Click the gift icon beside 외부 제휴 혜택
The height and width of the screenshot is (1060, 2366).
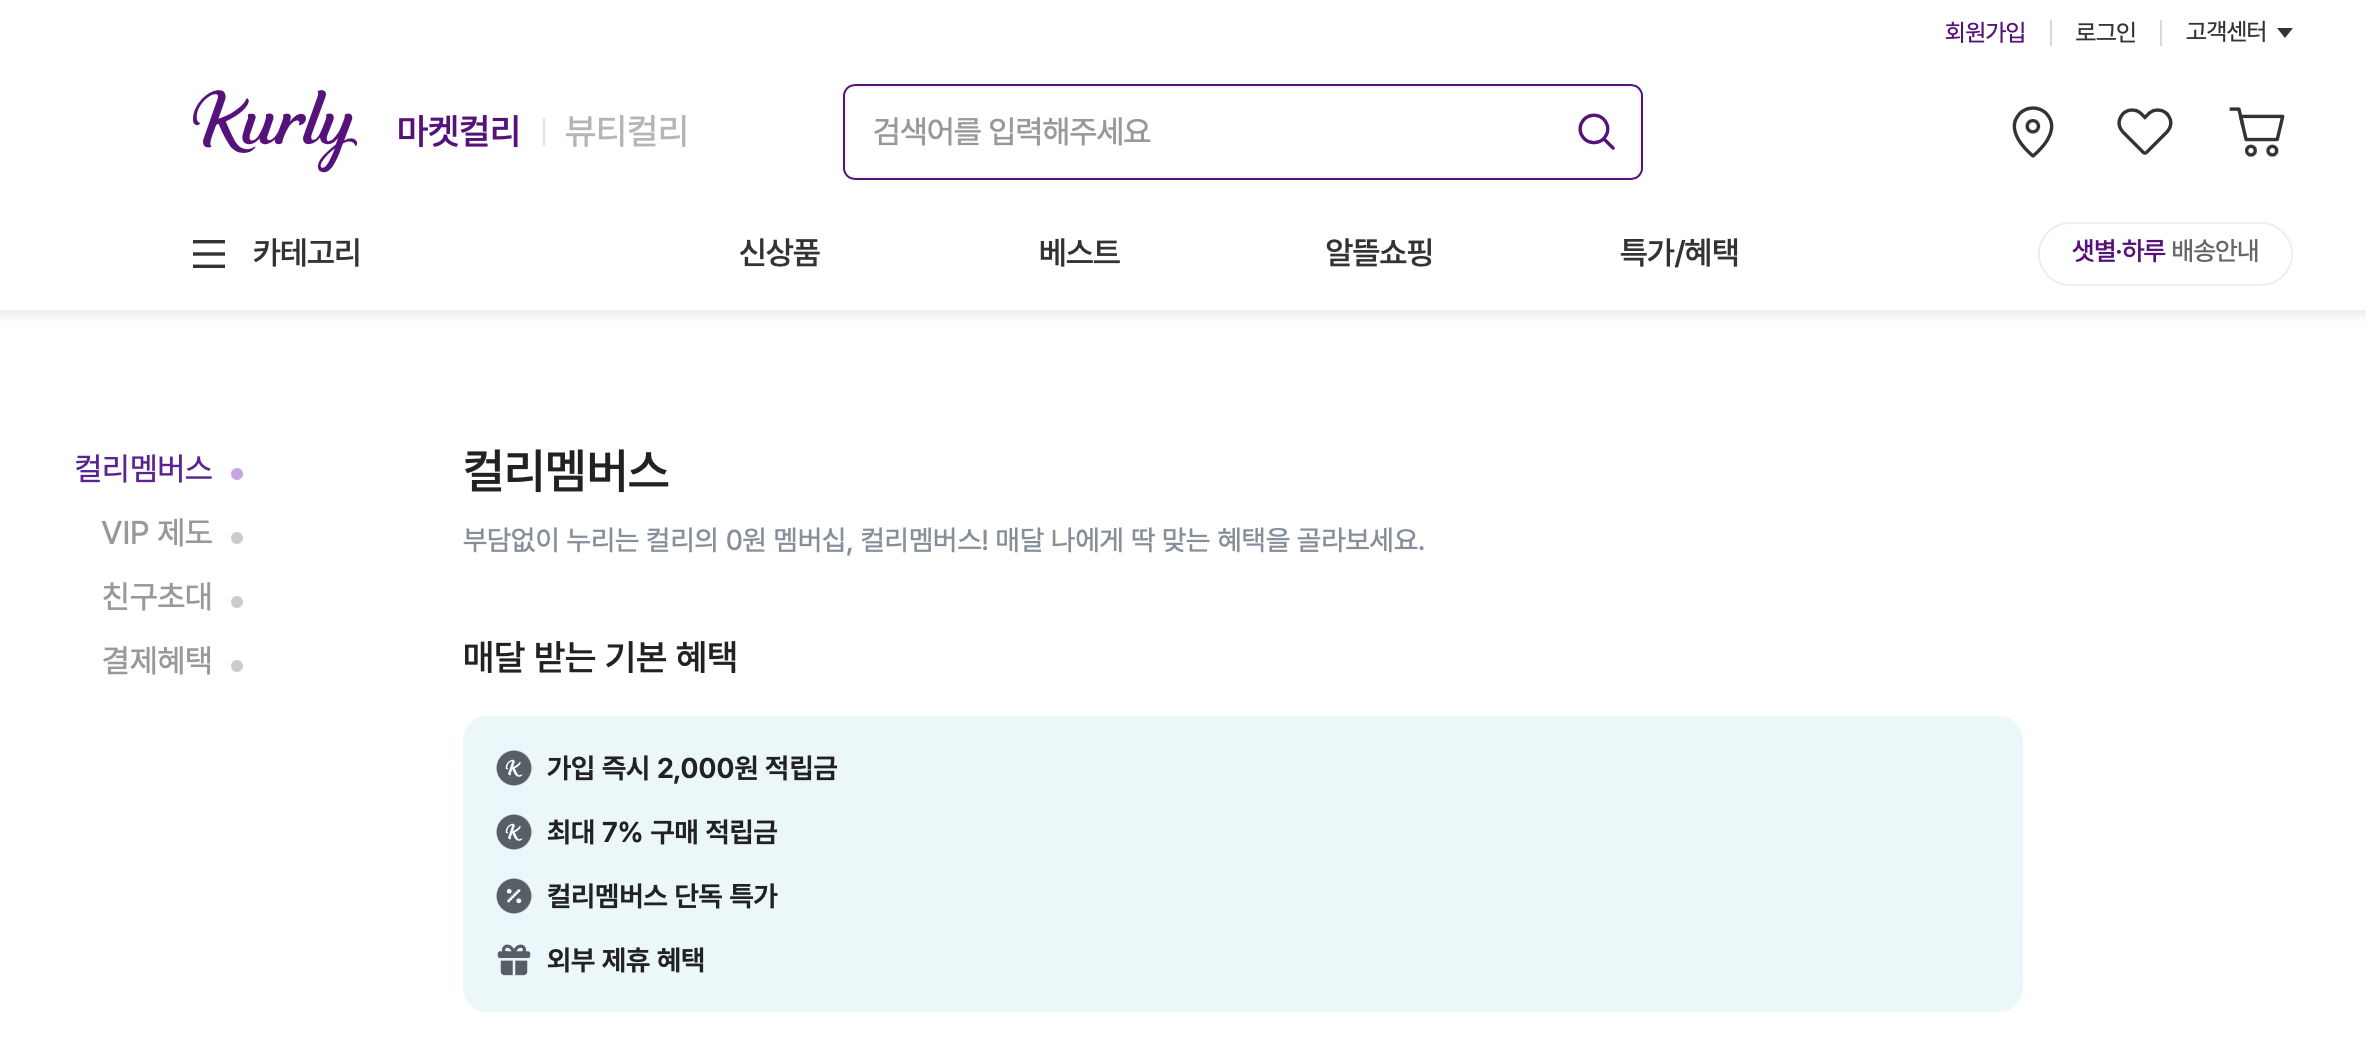513,960
